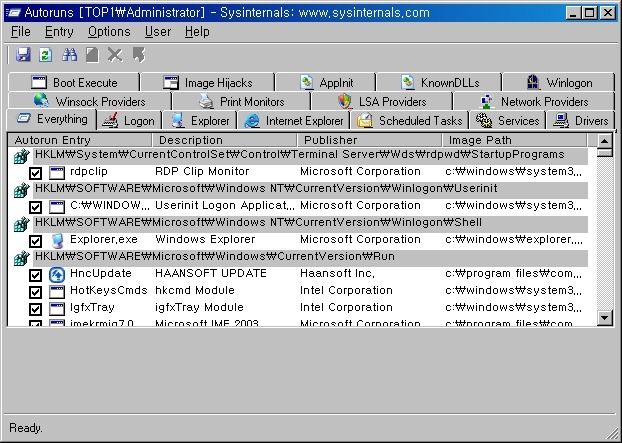Click registry icon beside CurrentVersion\Run key

tap(21, 258)
